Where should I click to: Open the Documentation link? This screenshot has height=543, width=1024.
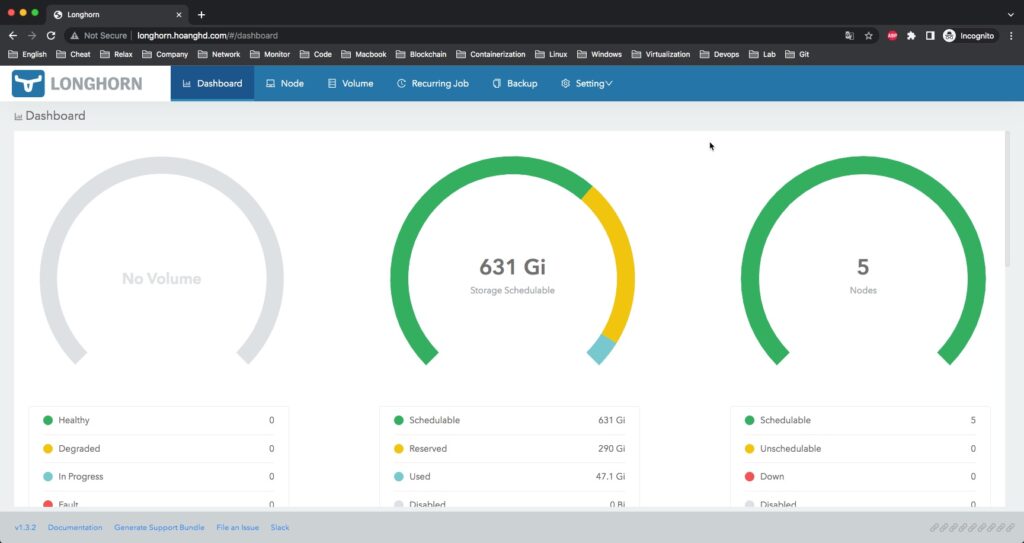pyautogui.click(x=75, y=527)
